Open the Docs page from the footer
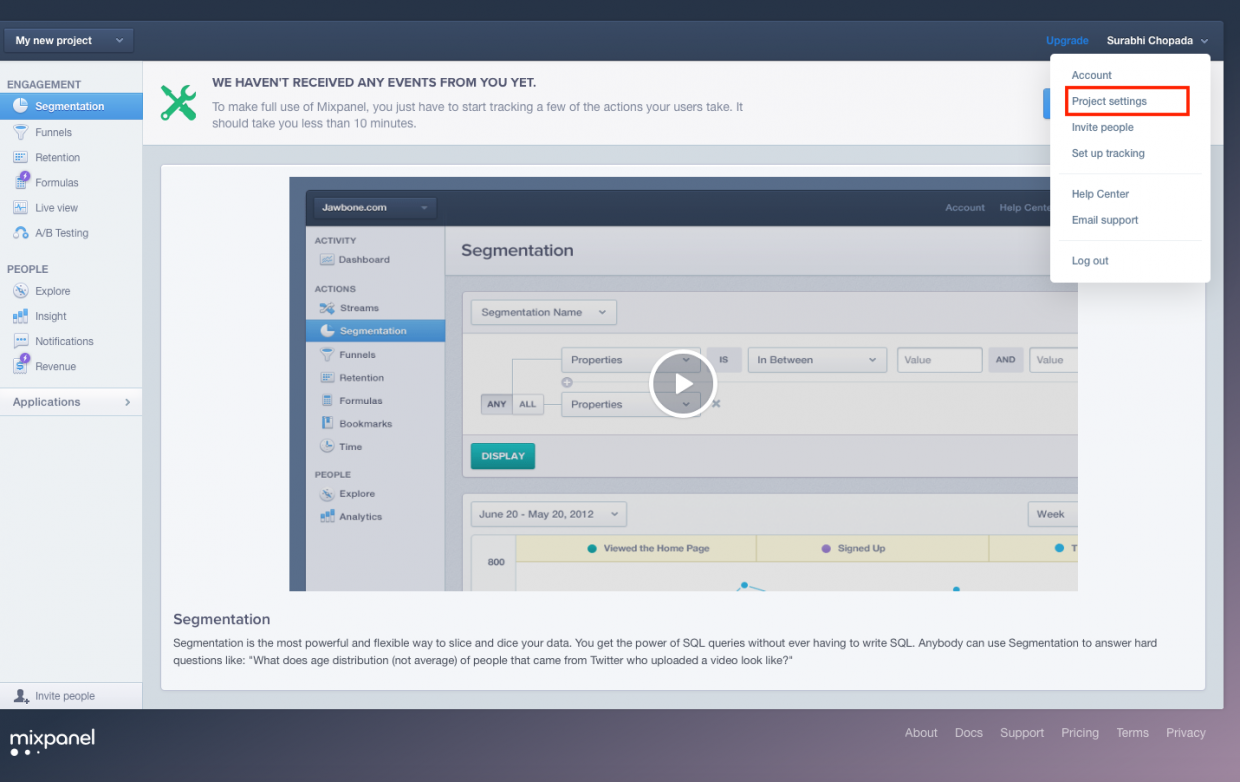Viewport: 1240px width, 782px height. click(968, 732)
